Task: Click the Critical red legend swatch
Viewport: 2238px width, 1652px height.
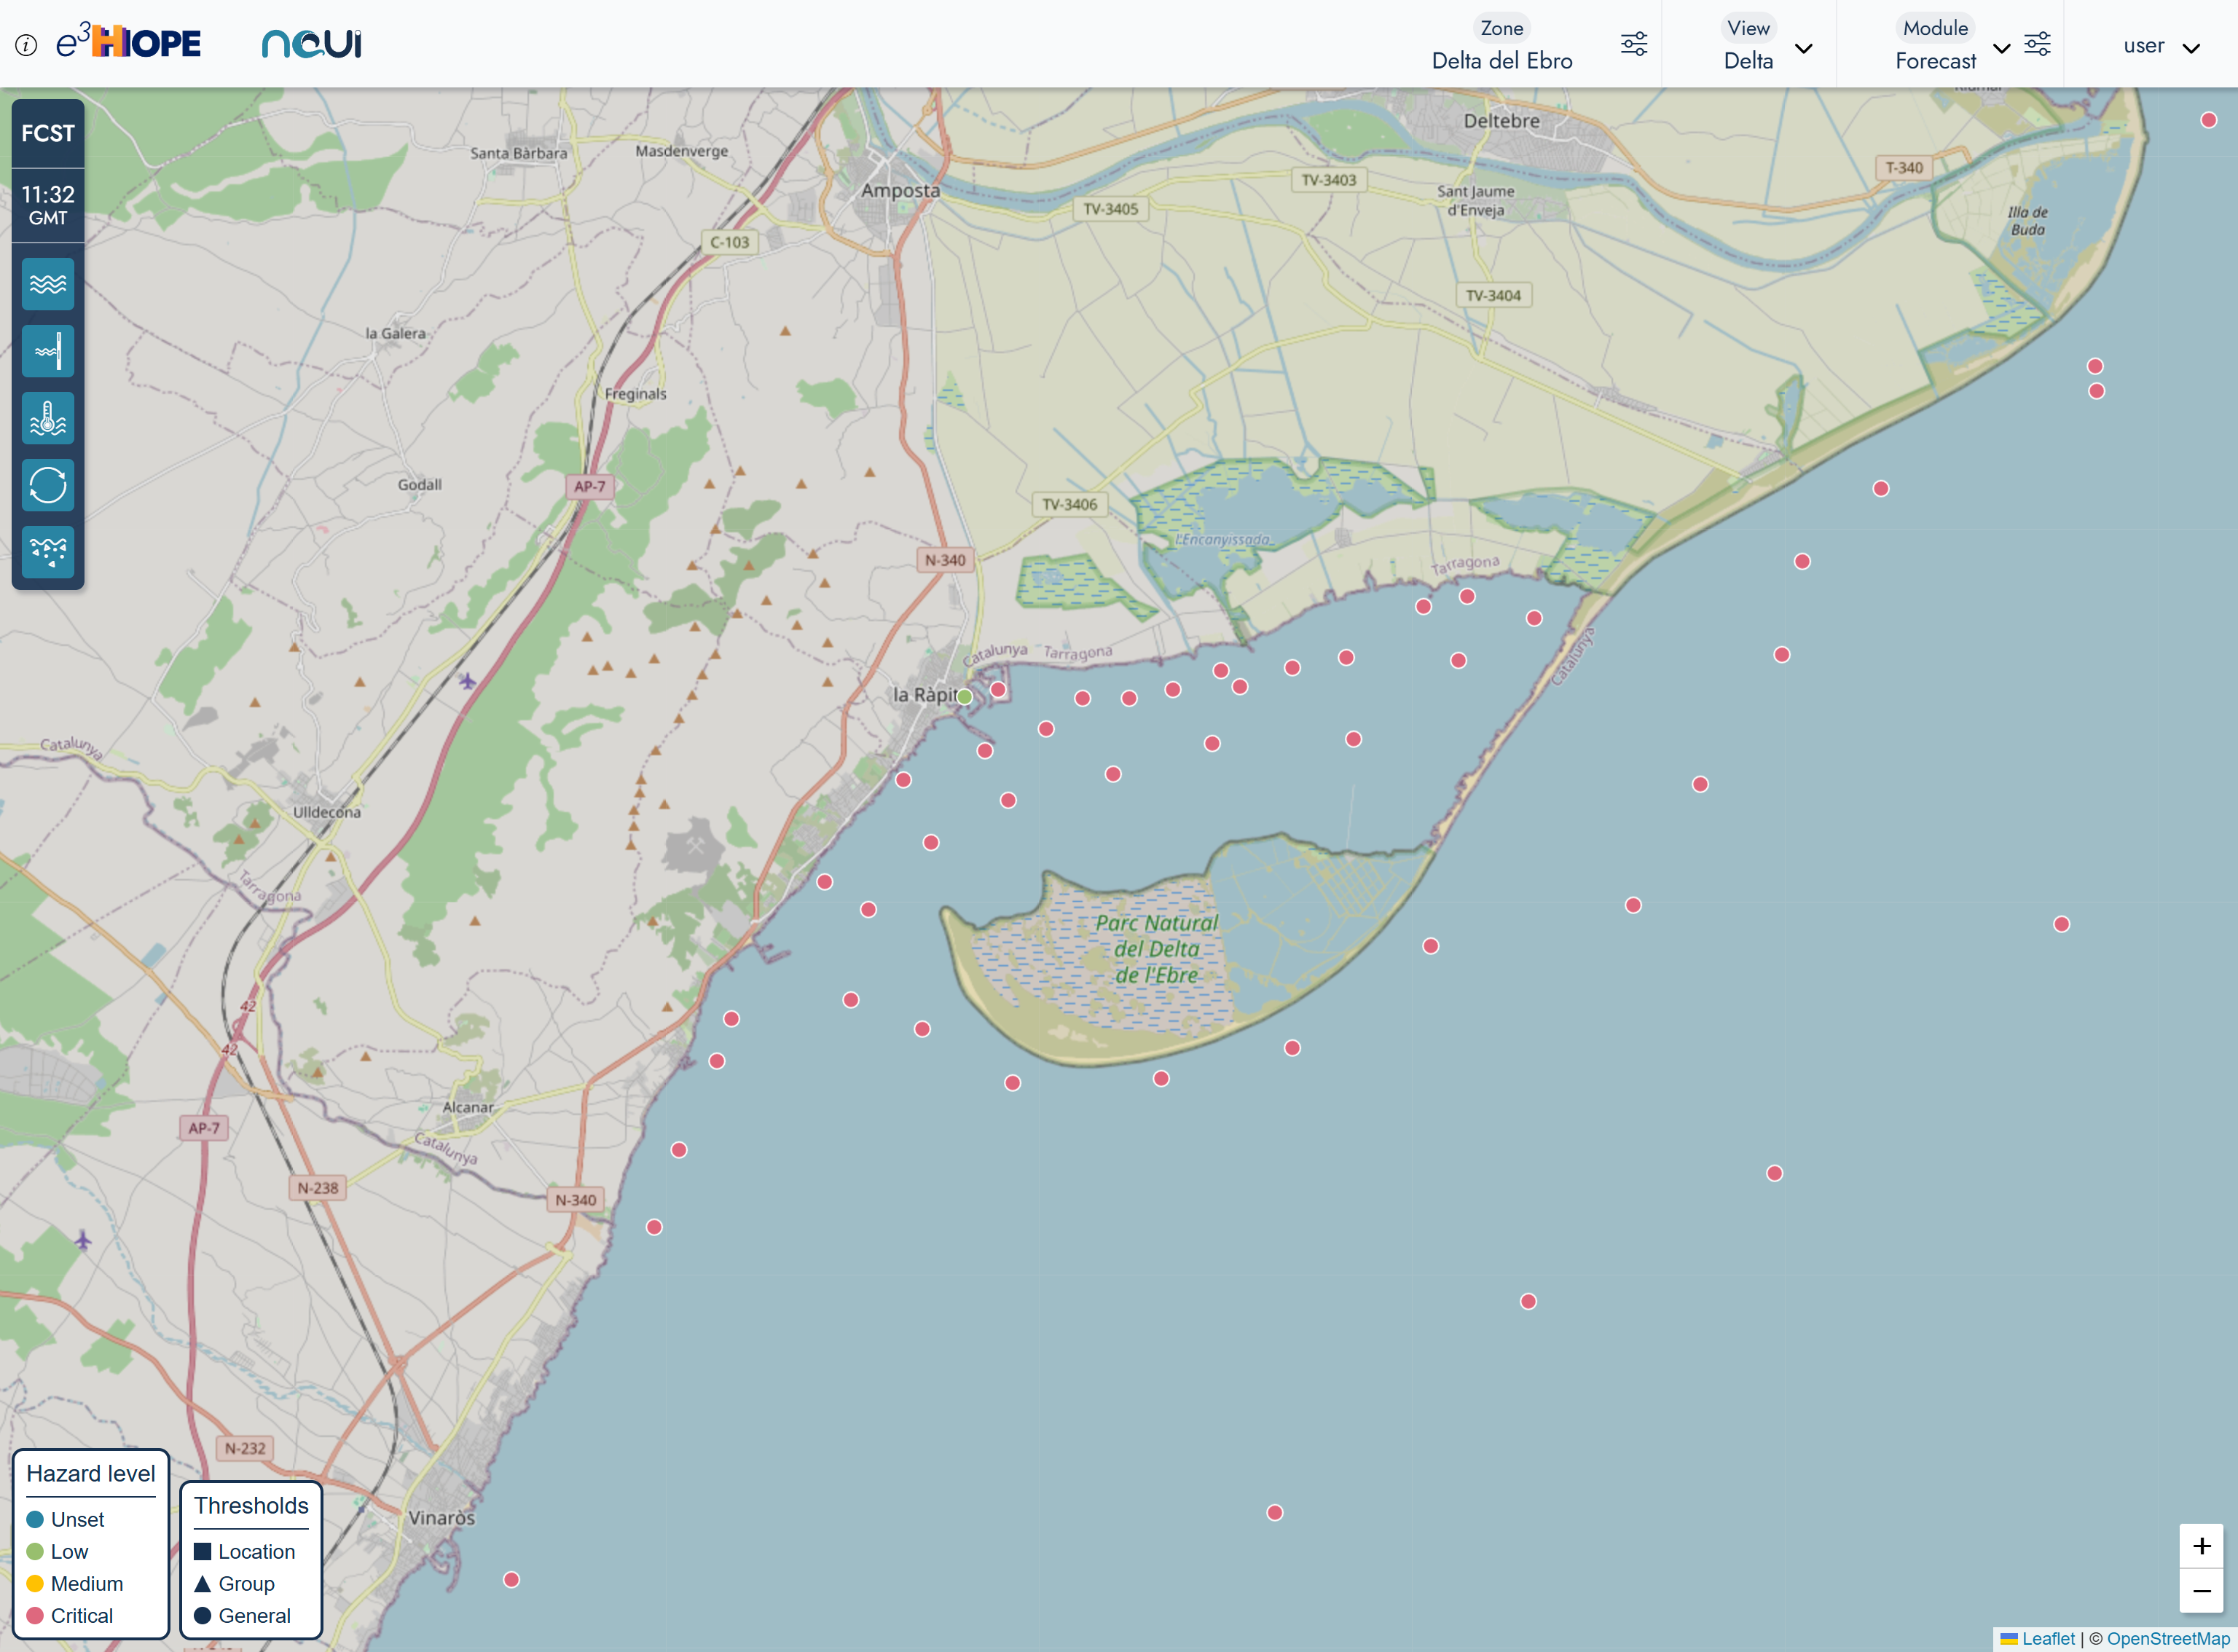Action: pyautogui.click(x=35, y=1616)
